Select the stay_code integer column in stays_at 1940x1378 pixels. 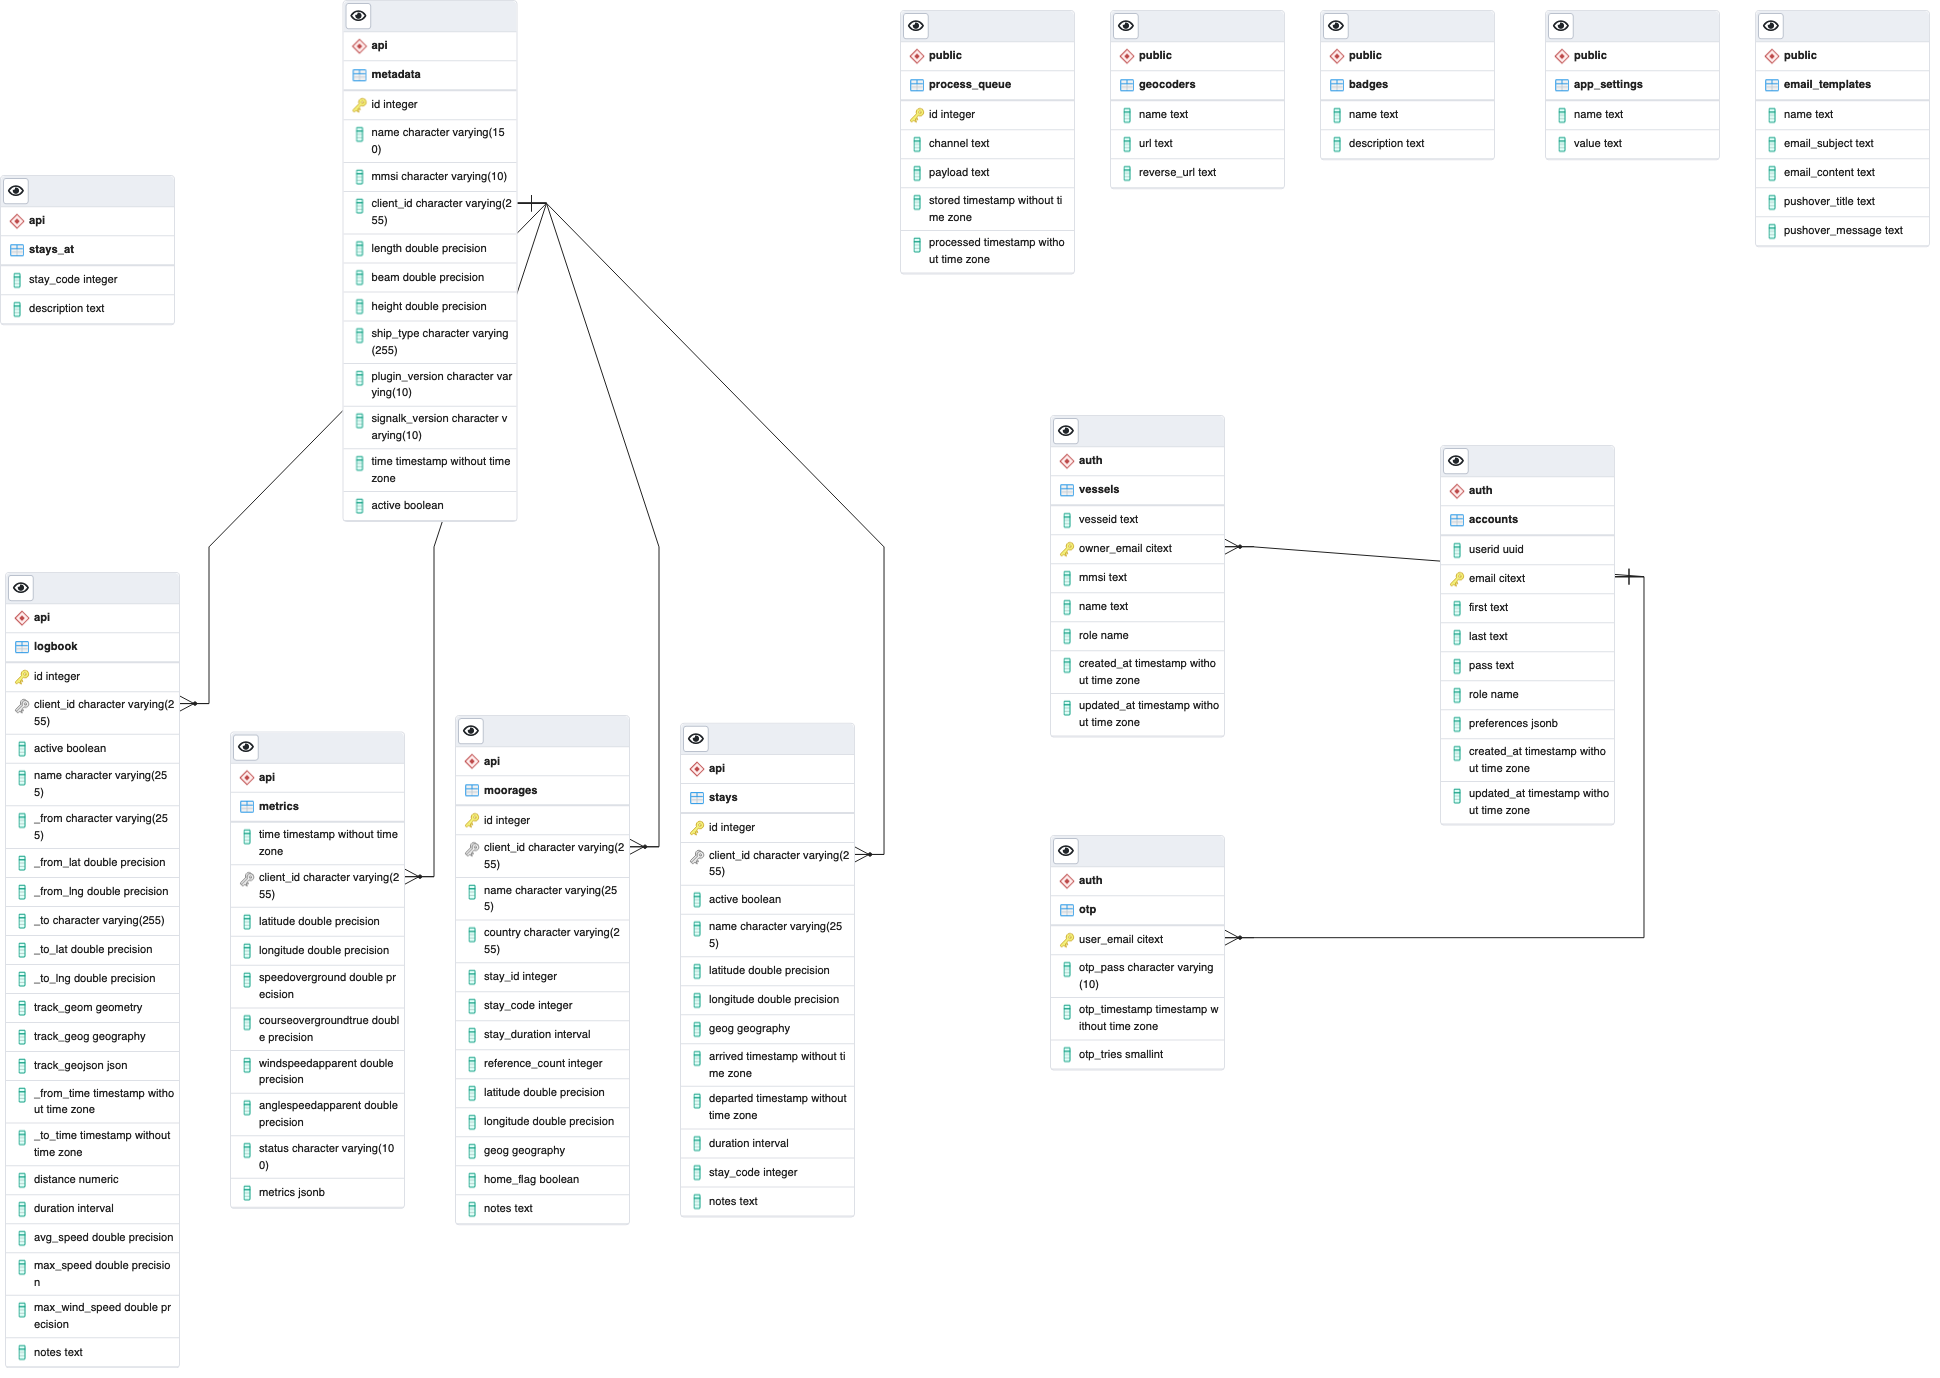coord(88,280)
